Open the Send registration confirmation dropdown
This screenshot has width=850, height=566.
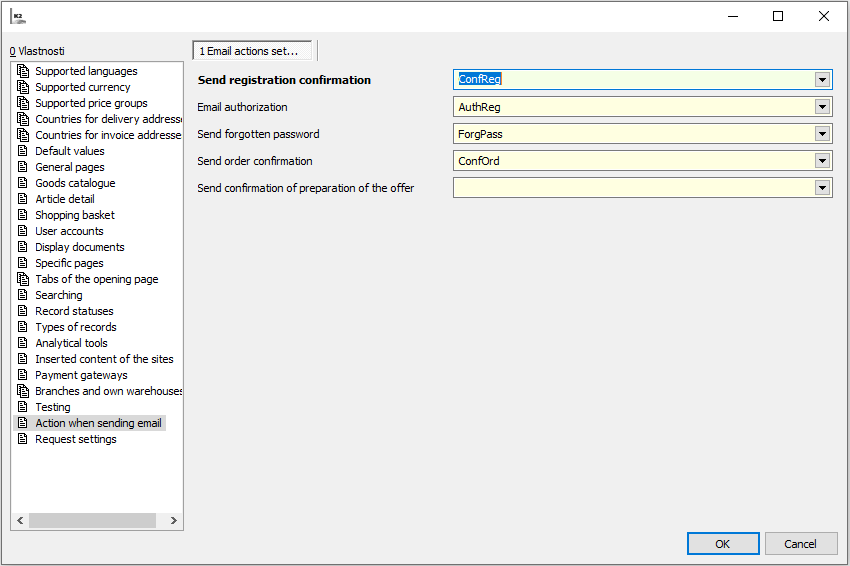[x=822, y=80]
